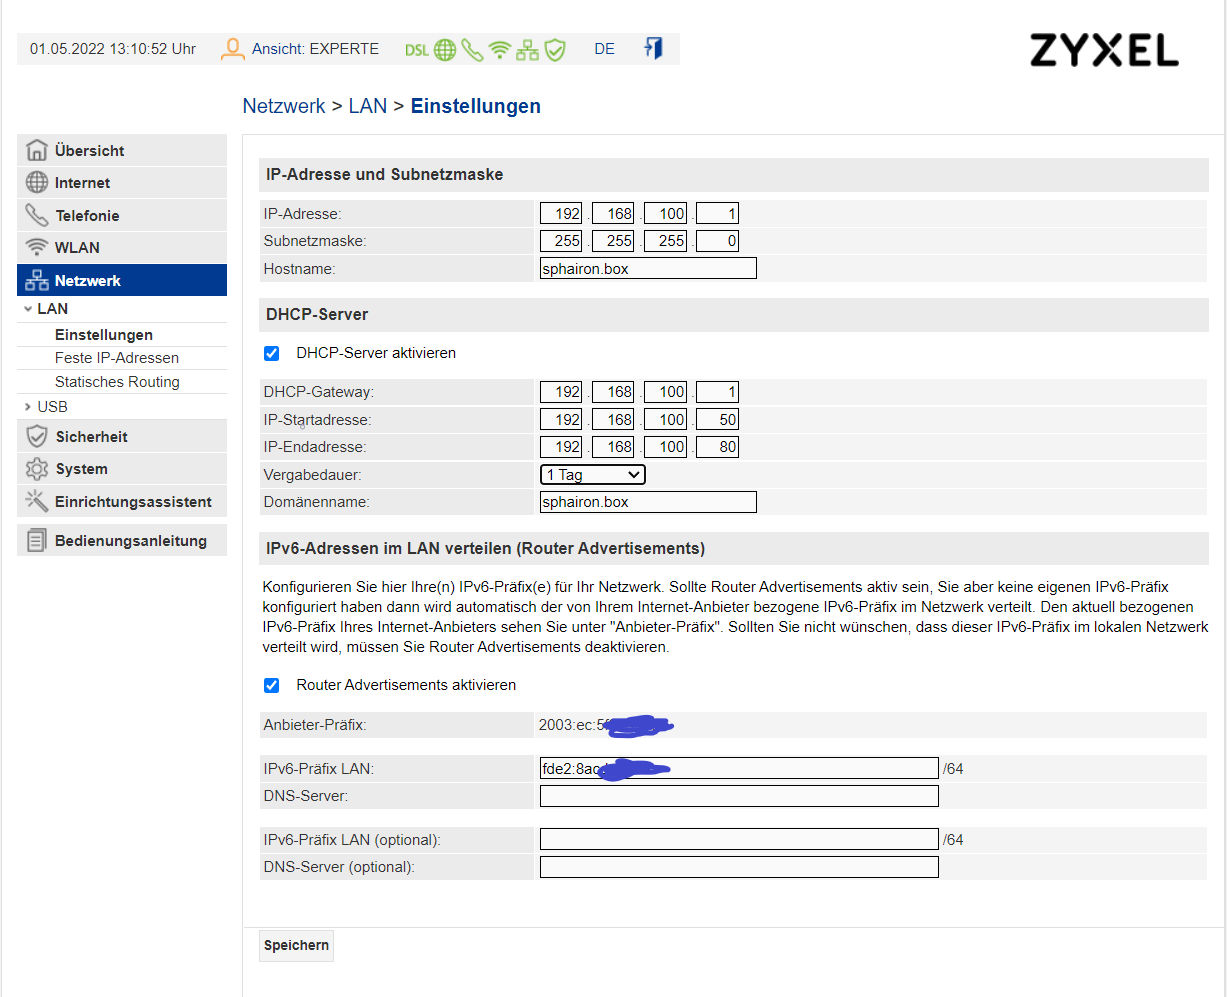Click the globe icon beside Internet
Image resolution: width=1227 pixels, height=997 pixels.
[x=37, y=182]
